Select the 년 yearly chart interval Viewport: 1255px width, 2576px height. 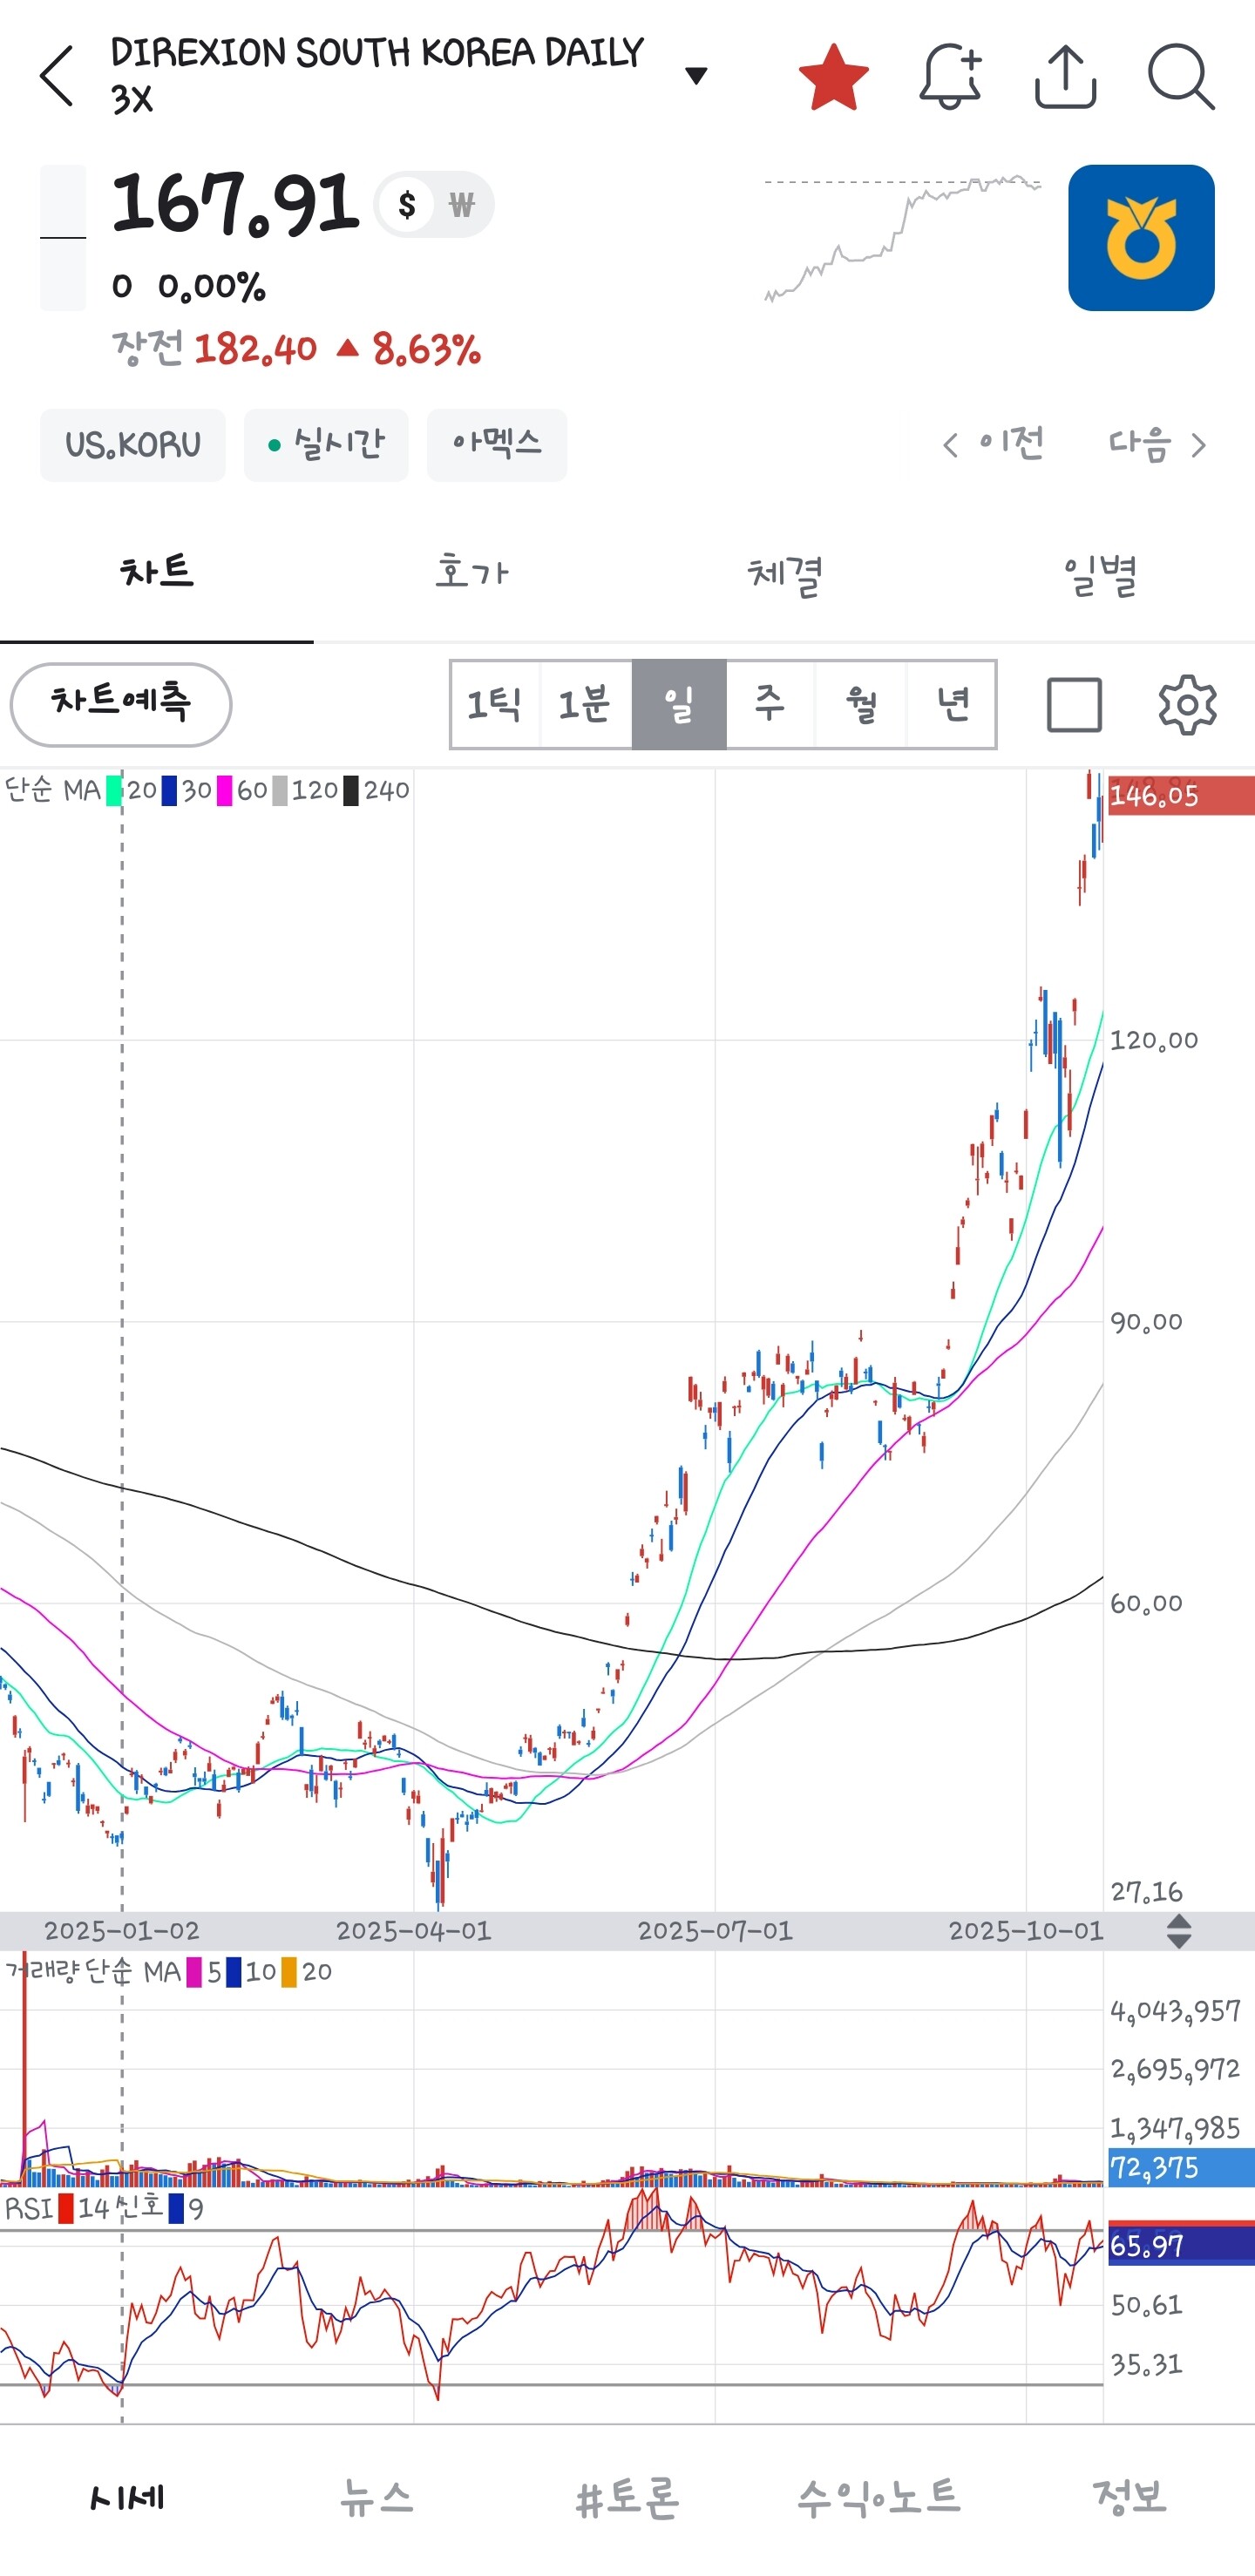pyautogui.click(x=952, y=704)
